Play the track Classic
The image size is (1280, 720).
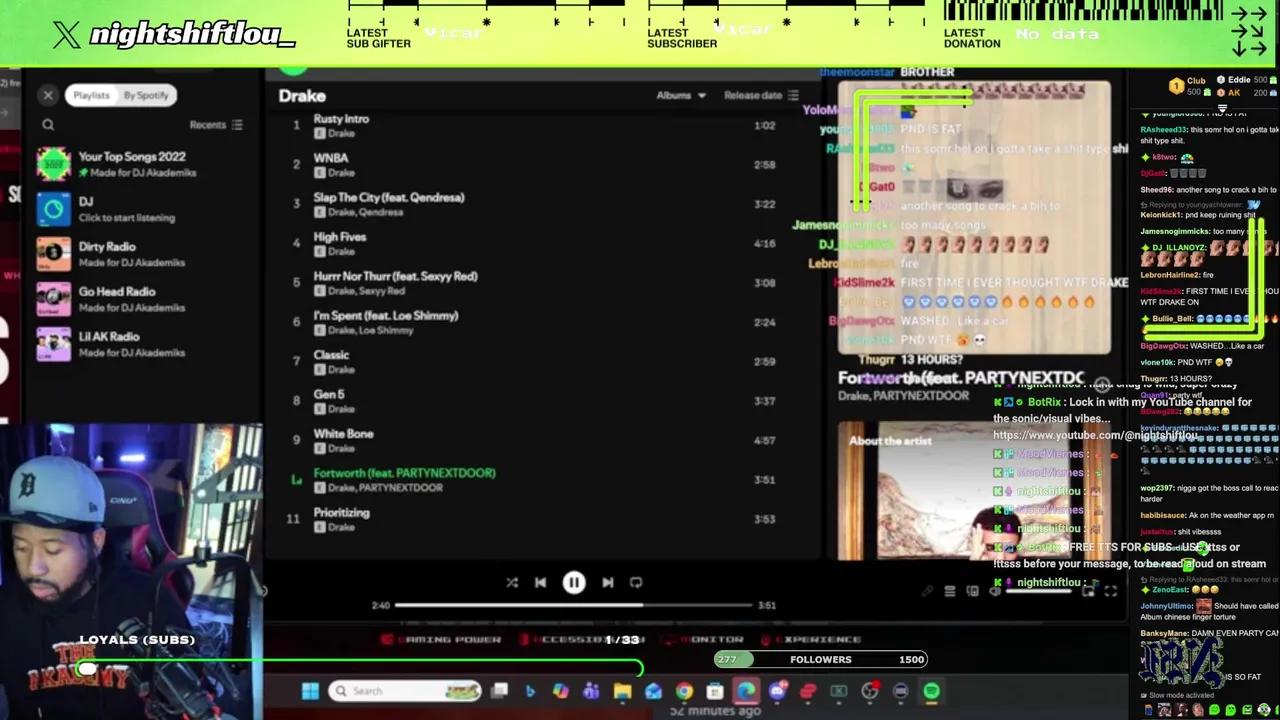[x=535, y=362]
